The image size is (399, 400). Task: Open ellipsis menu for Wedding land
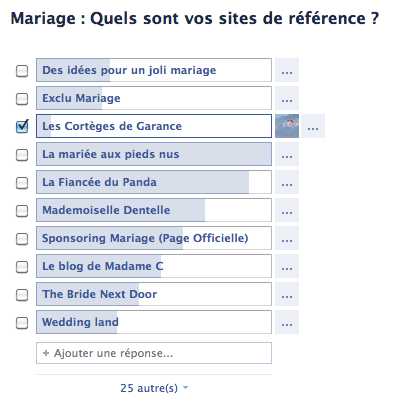tap(287, 322)
